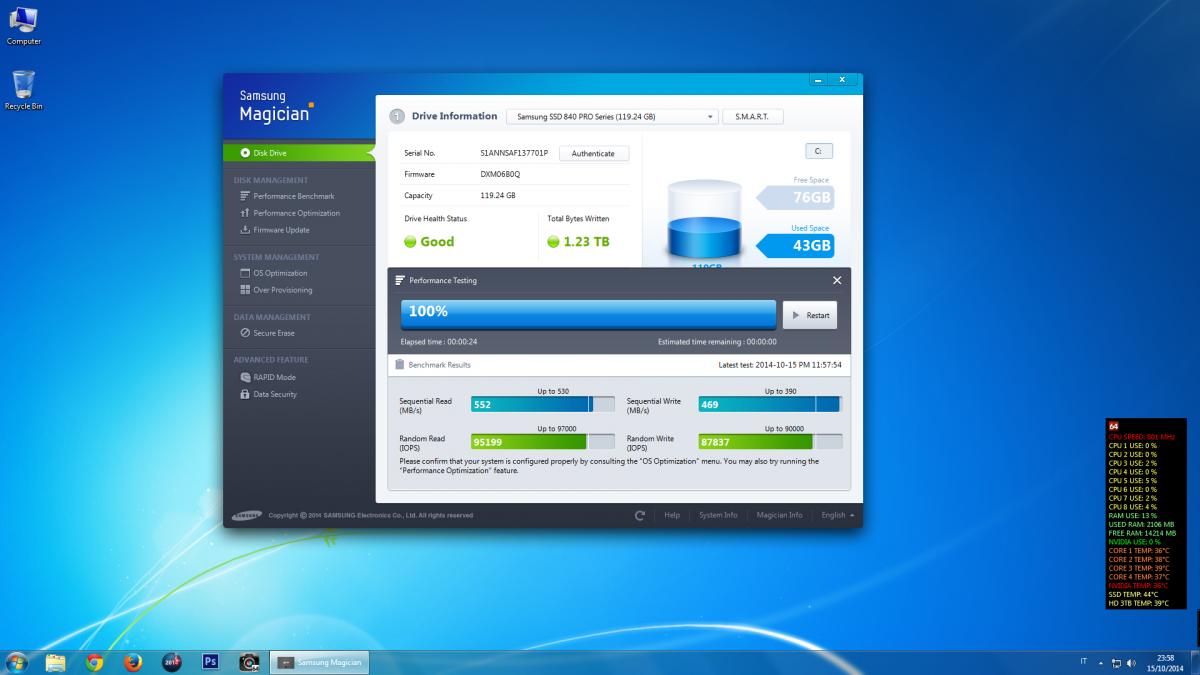
Task: Click the 100% benchmark progress bar
Action: (x=588, y=315)
